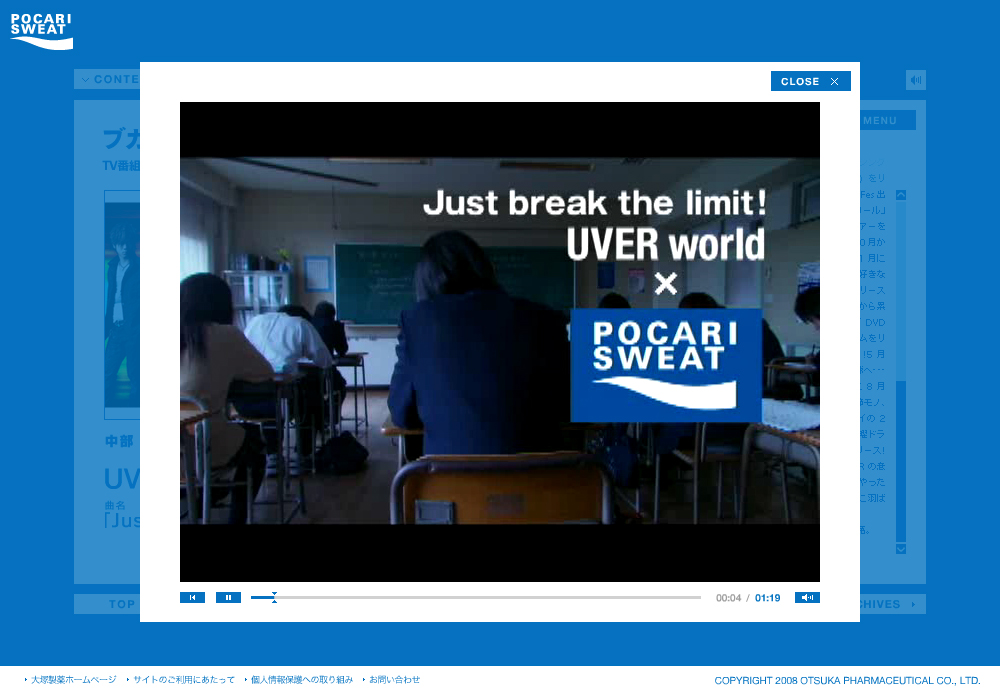Click the seek bar playhead marker
The height and width of the screenshot is (694, 1000).
point(274,598)
